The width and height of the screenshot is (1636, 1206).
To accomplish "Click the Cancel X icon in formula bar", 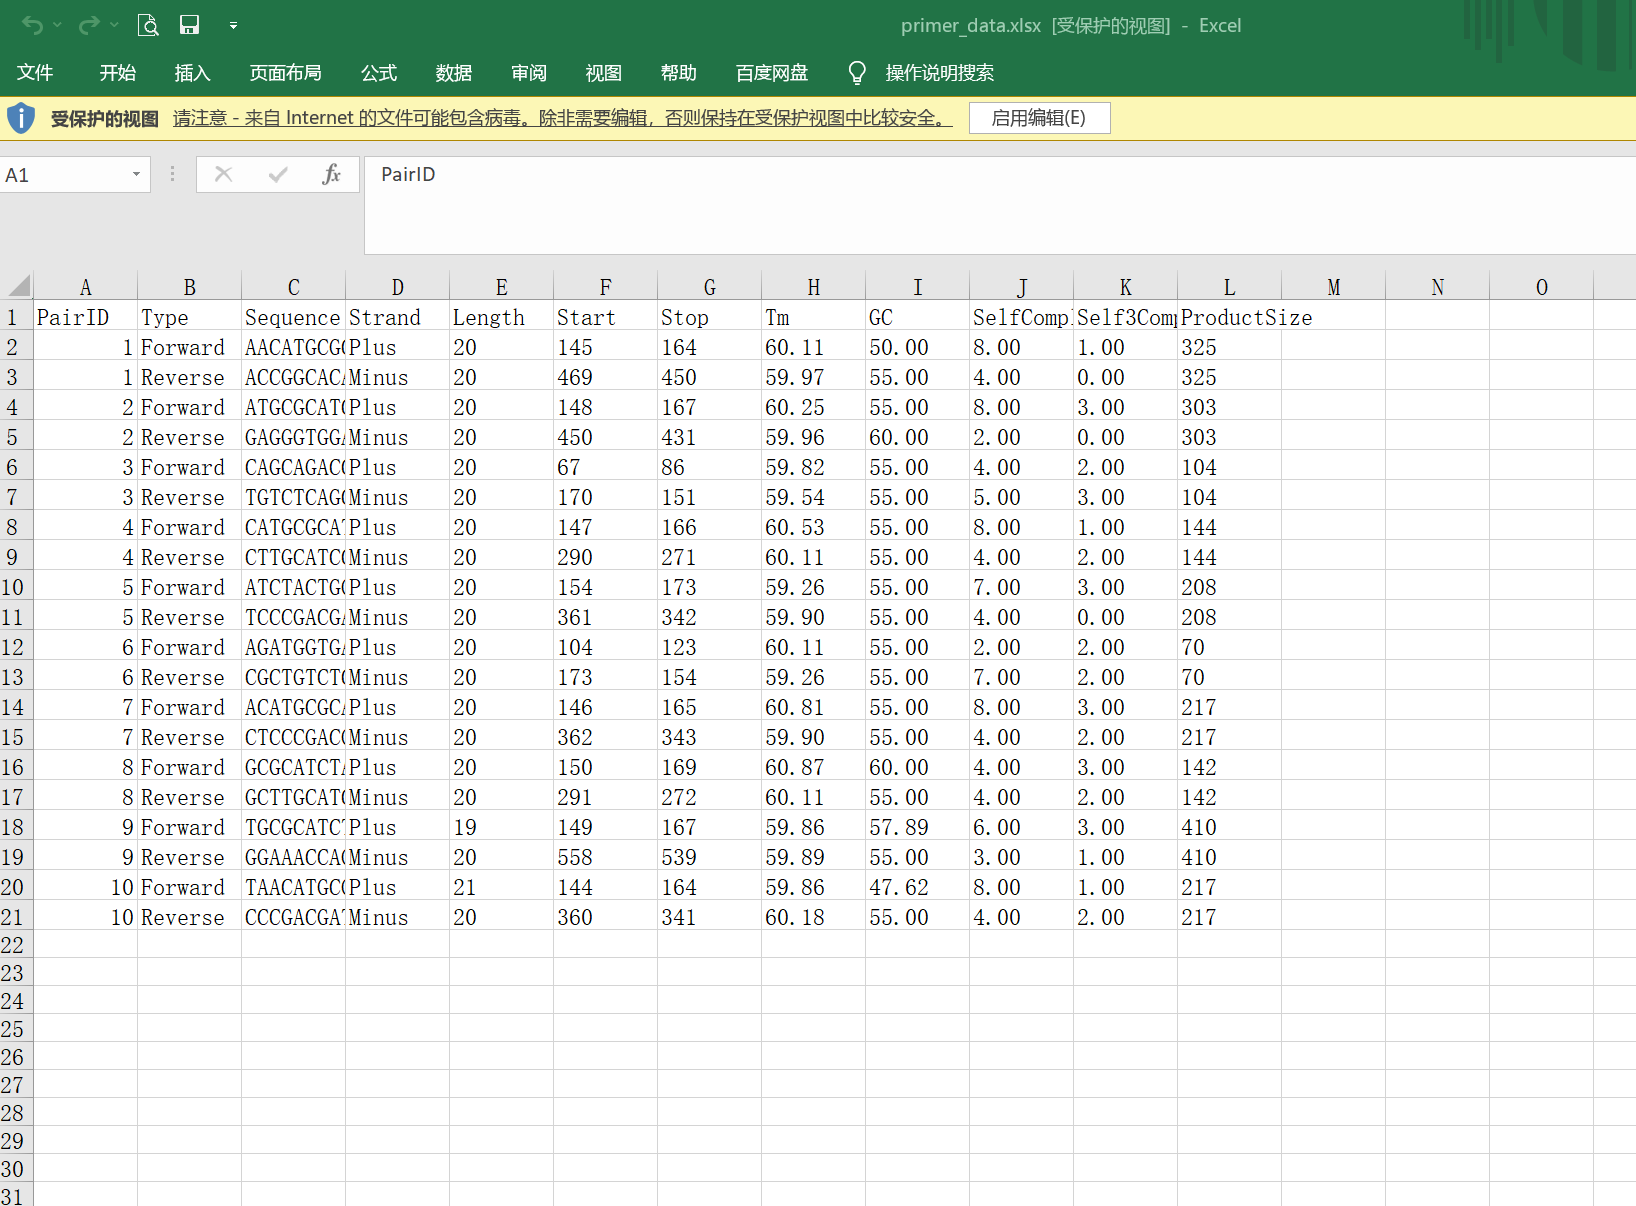I will pyautogui.click(x=223, y=175).
